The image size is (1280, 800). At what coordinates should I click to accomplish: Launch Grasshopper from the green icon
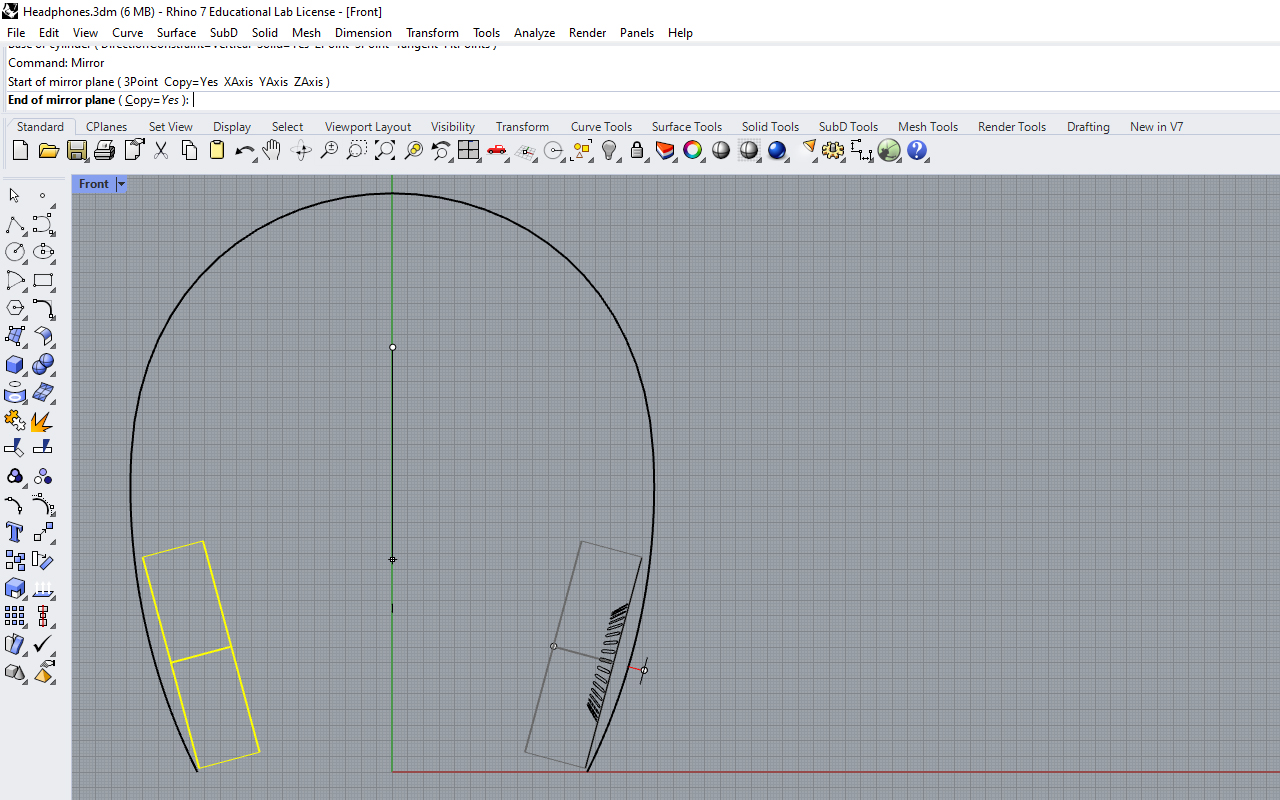[x=889, y=151]
